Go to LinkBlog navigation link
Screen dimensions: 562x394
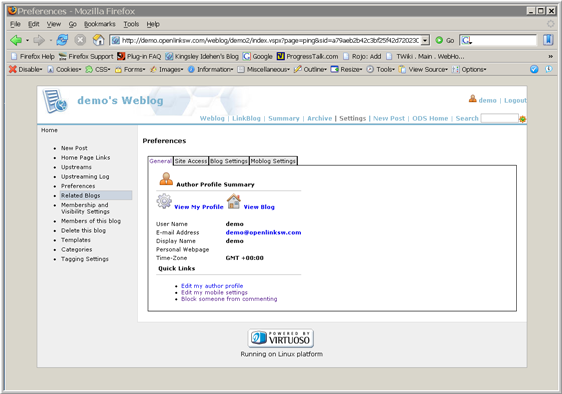coord(246,118)
